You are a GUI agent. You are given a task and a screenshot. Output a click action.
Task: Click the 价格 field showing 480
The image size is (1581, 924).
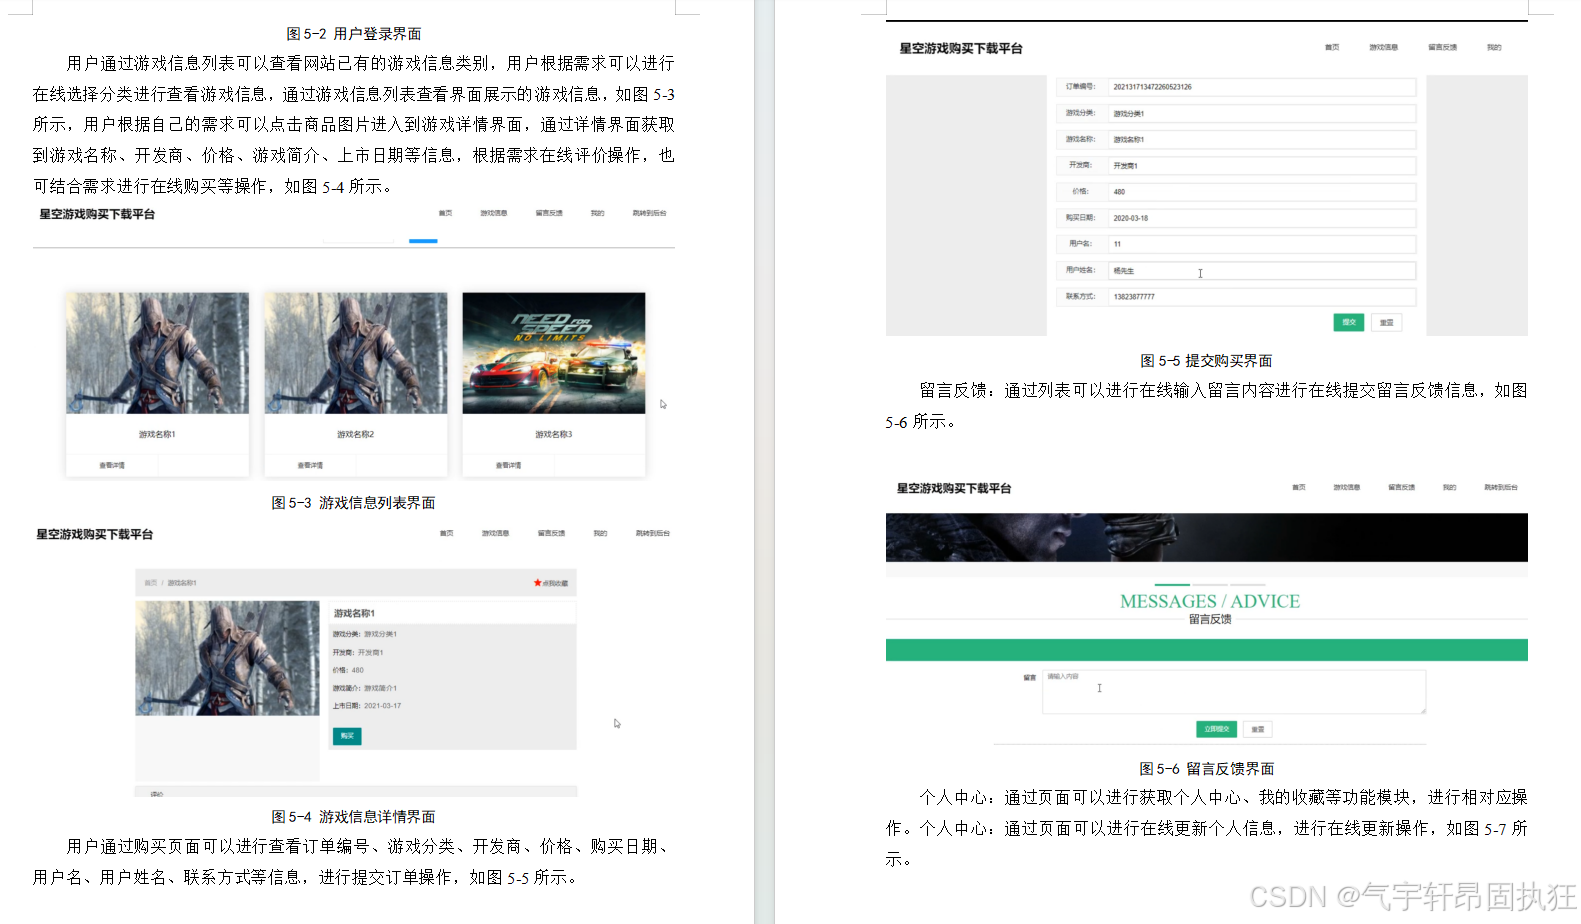(1262, 191)
